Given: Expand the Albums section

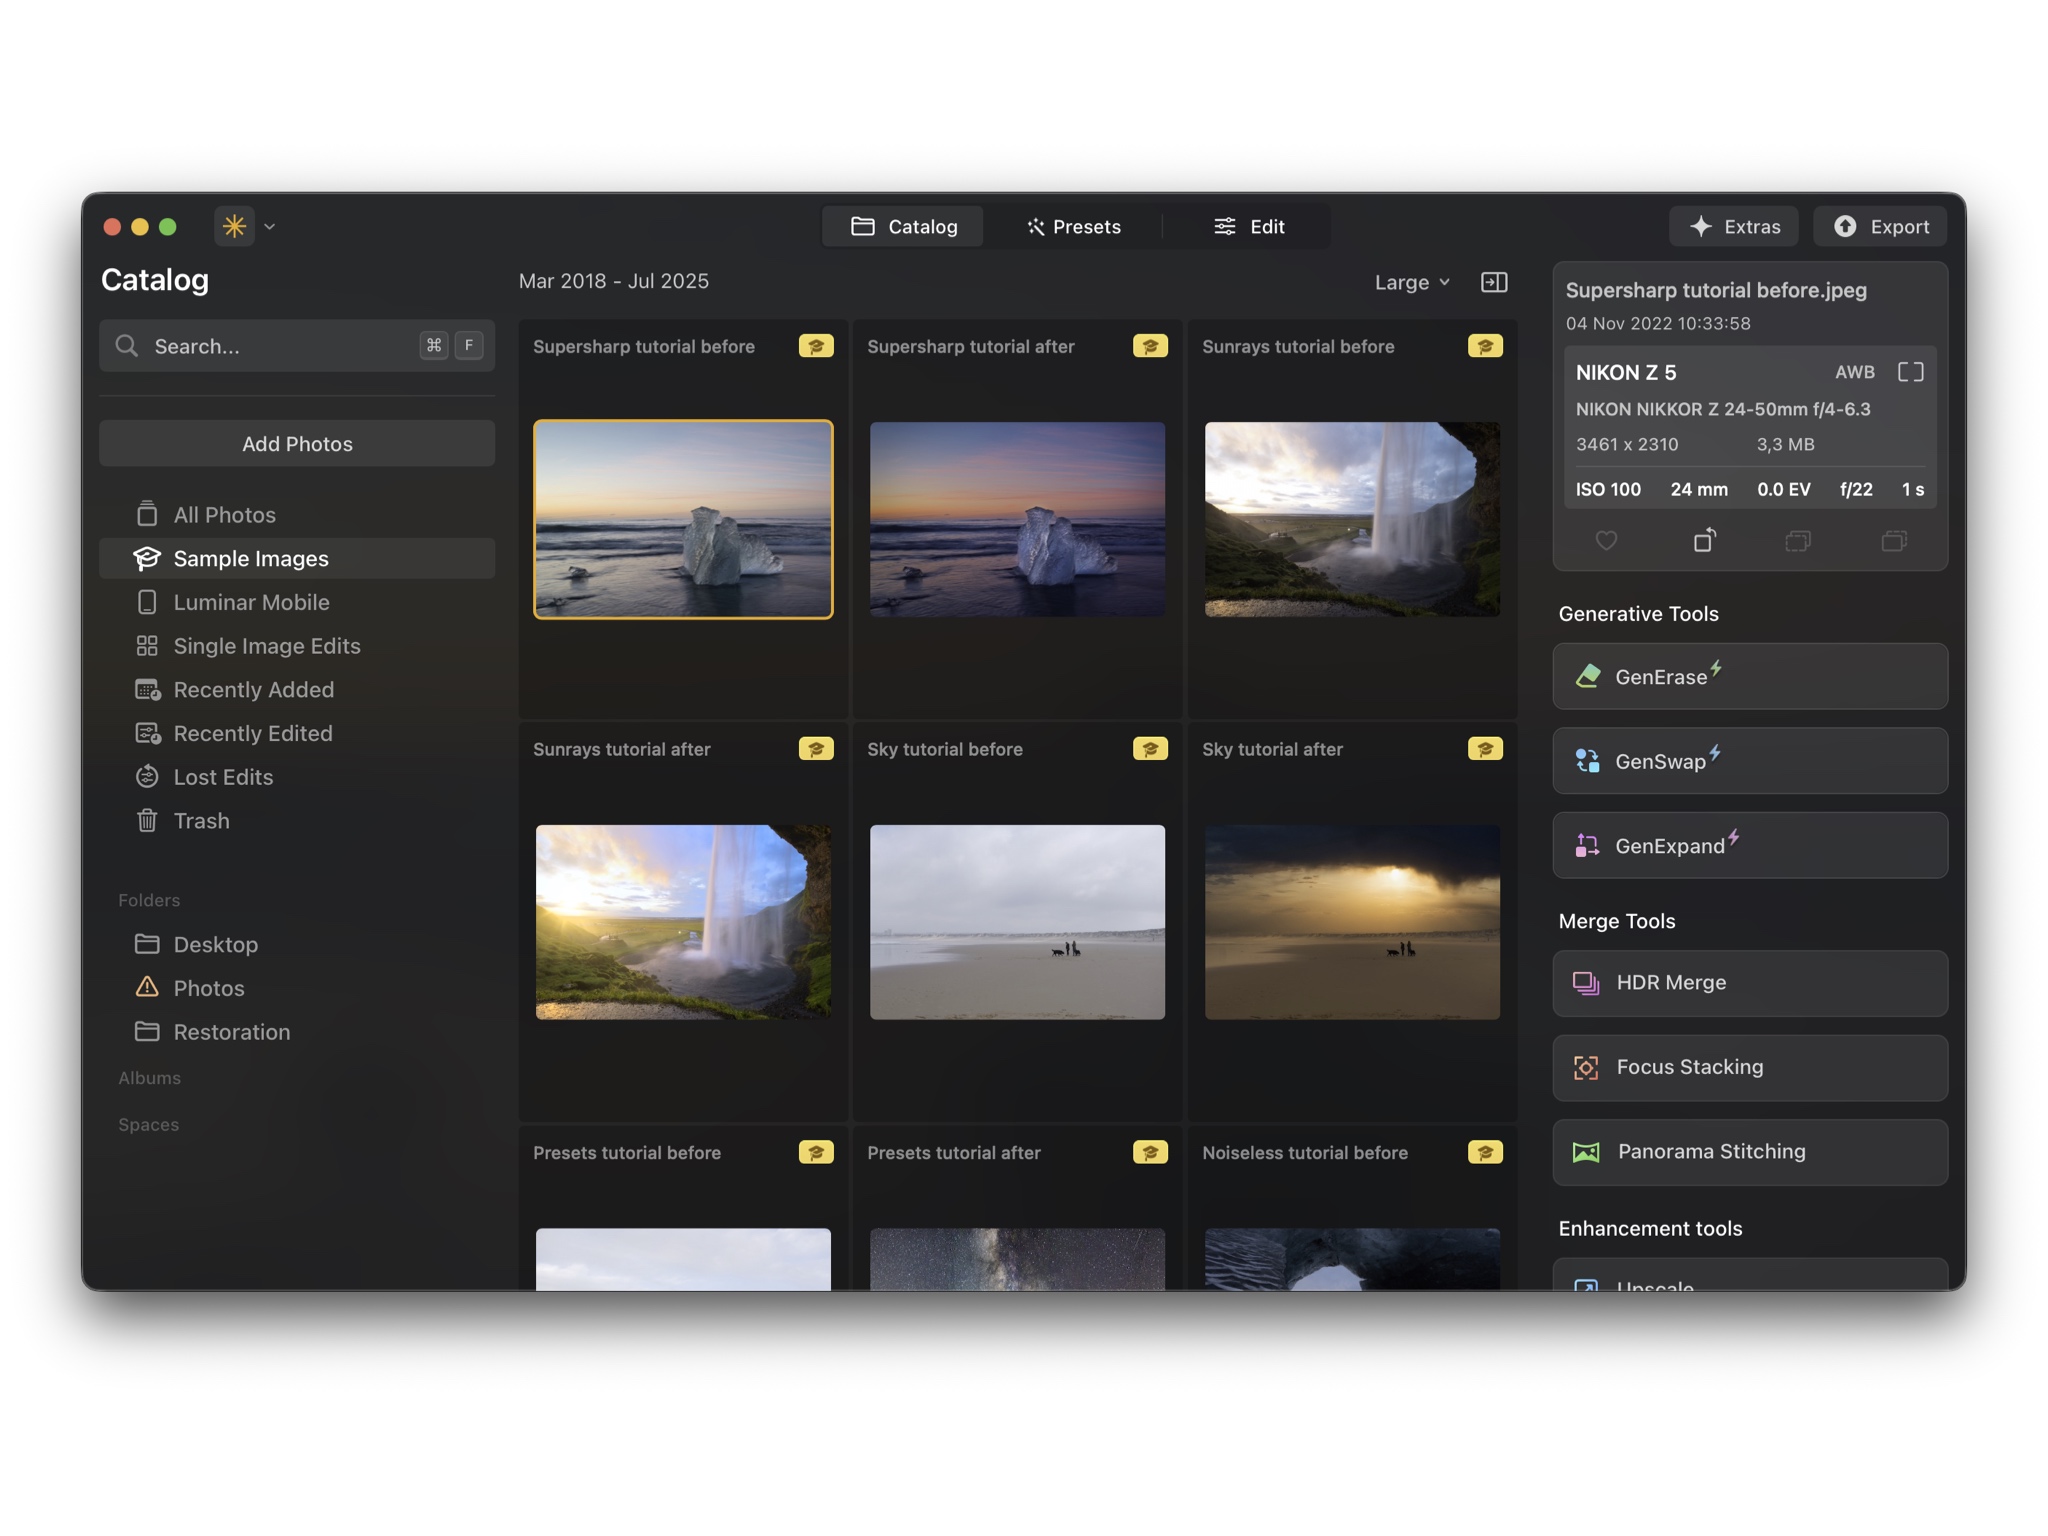Looking at the screenshot, I should (149, 1078).
